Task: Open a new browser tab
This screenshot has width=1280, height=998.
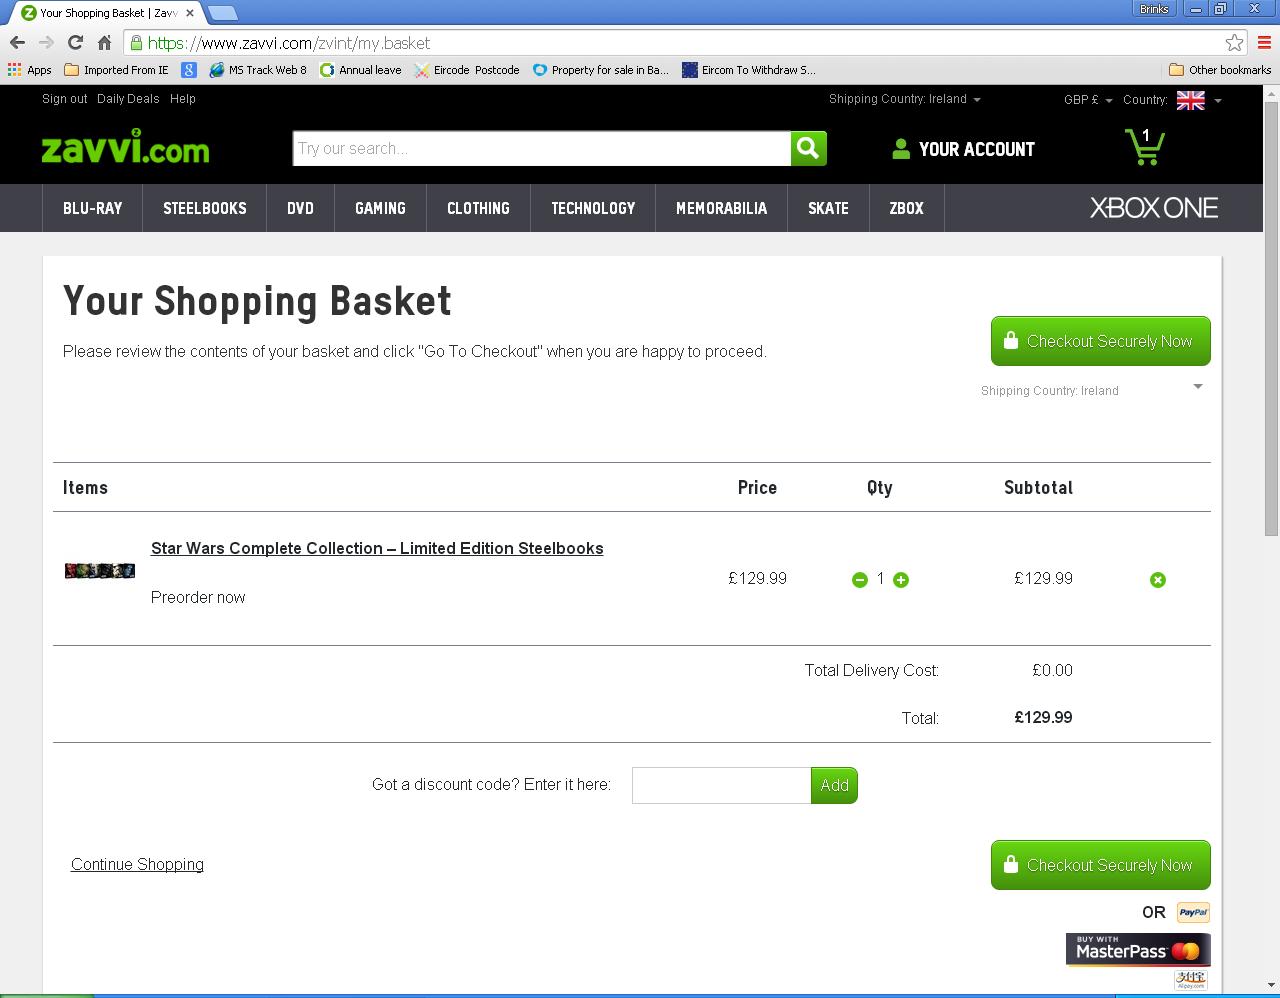Action: point(223,13)
